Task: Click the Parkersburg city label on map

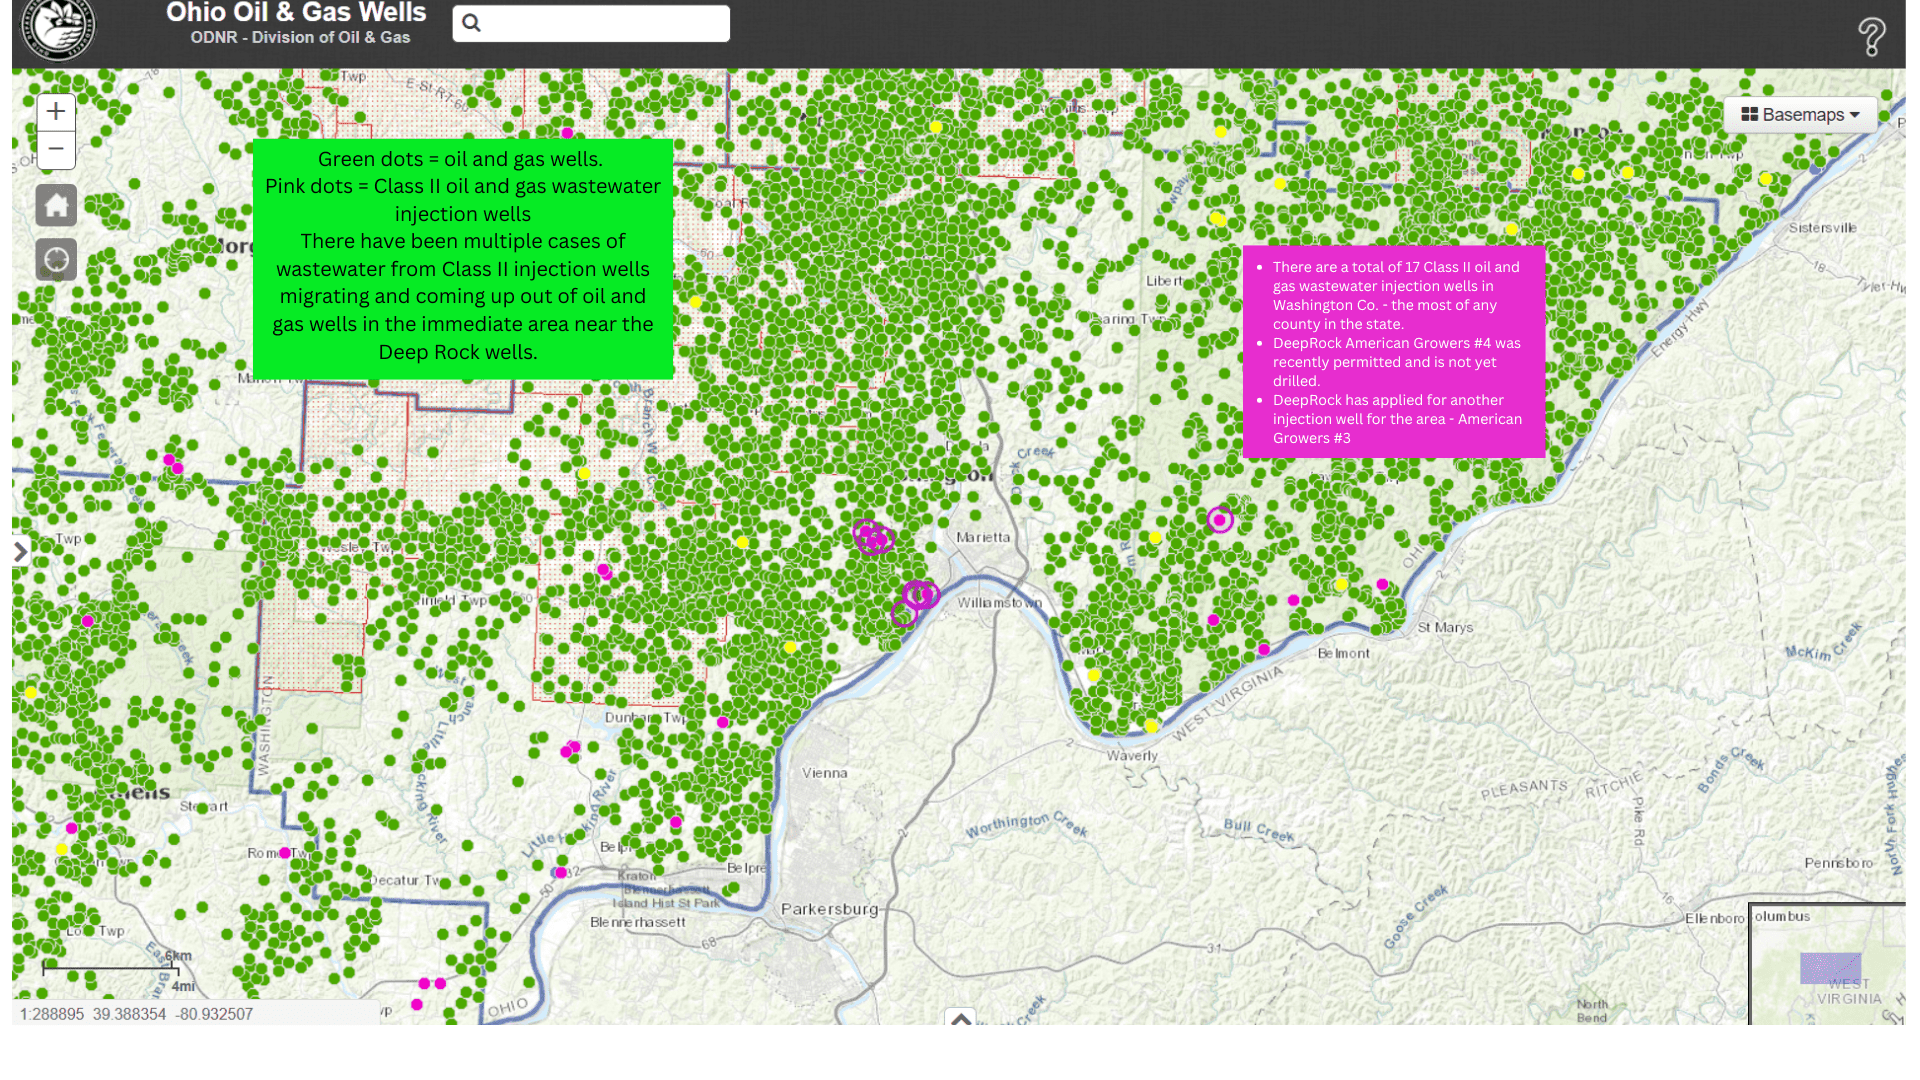Action: 829,909
